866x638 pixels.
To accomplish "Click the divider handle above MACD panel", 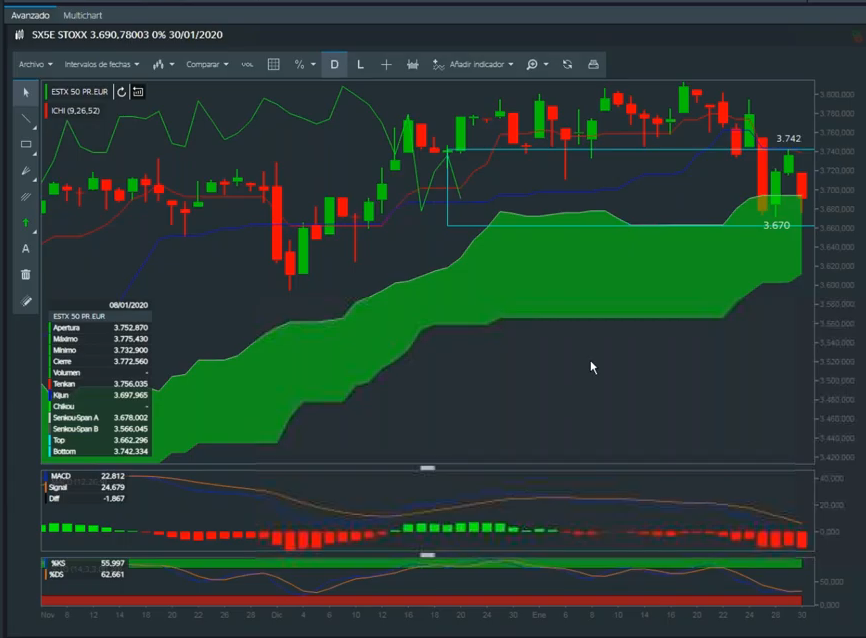I will [x=427, y=468].
